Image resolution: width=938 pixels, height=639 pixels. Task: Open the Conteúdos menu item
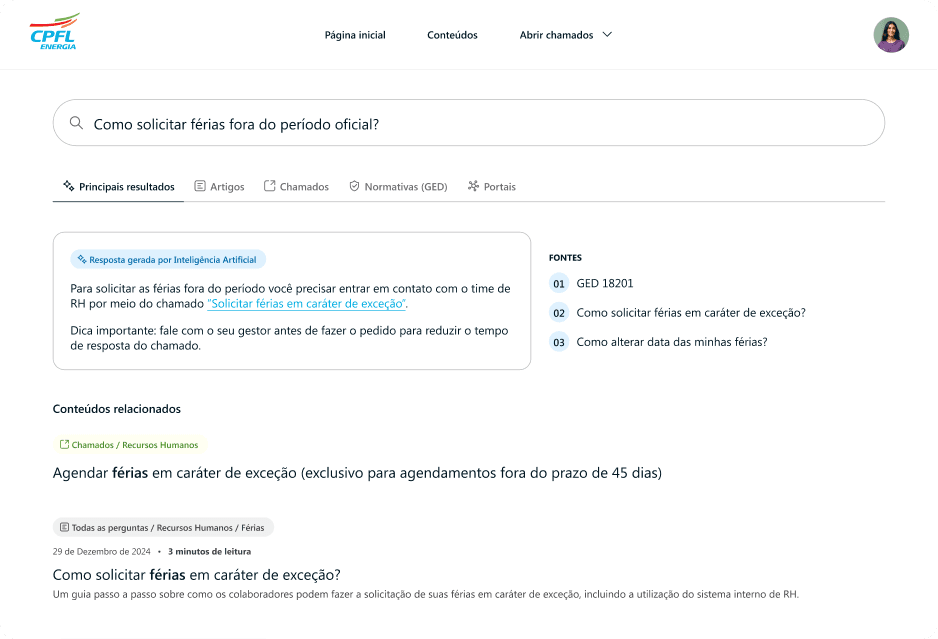pyautogui.click(x=452, y=35)
